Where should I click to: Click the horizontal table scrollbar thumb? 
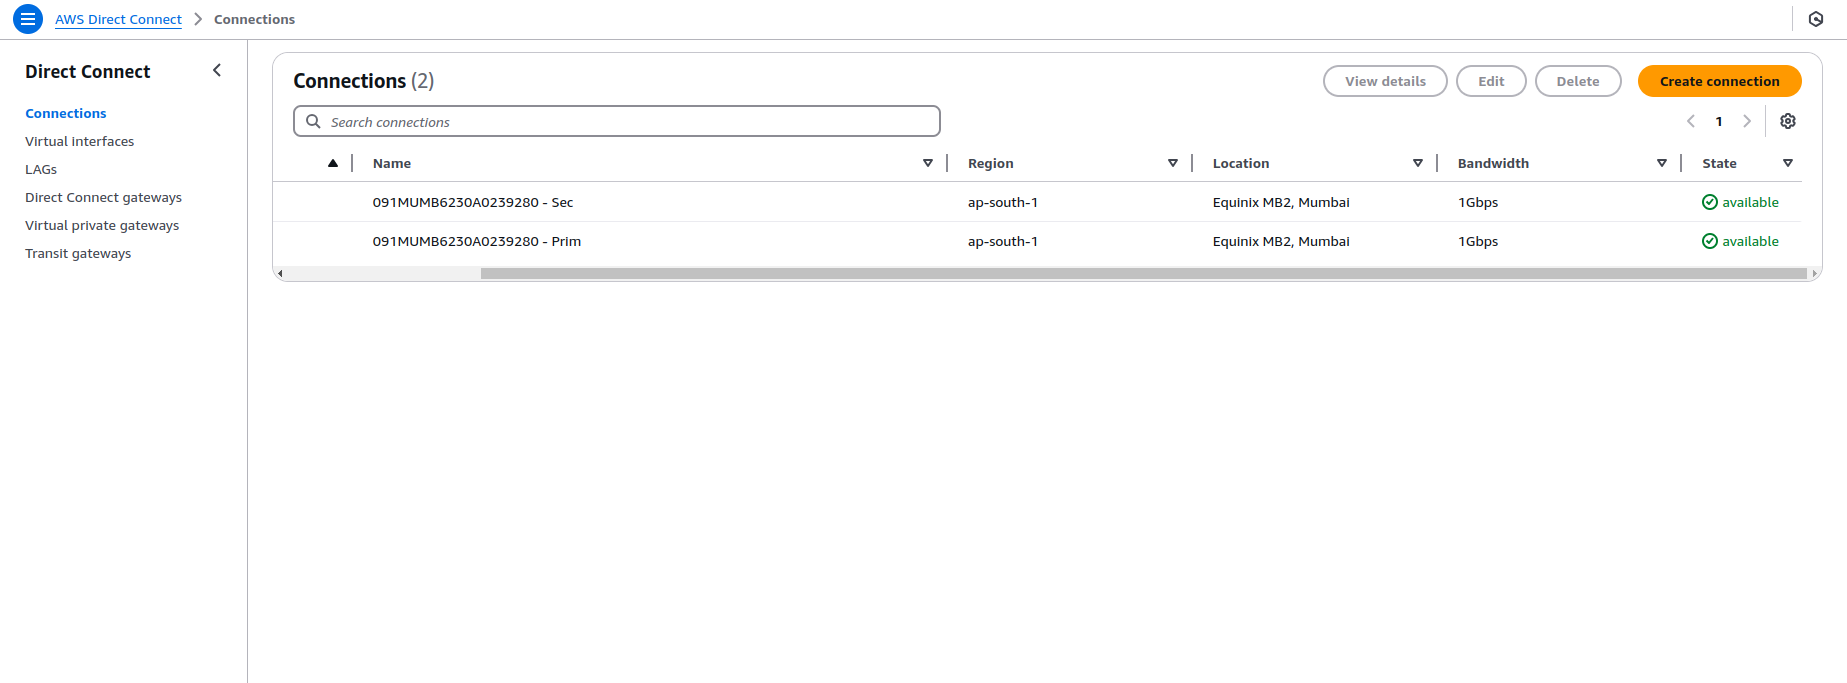[1144, 273]
